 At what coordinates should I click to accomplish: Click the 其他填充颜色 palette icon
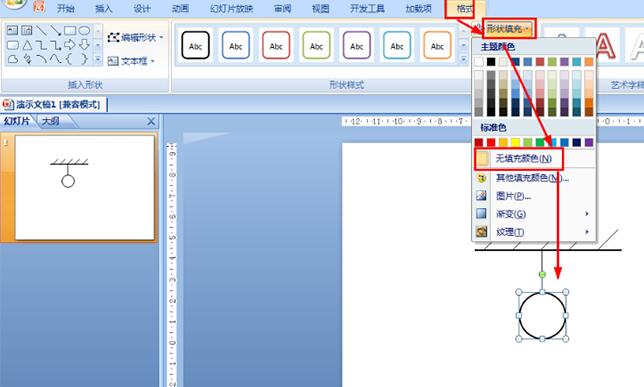tap(481, 178)
